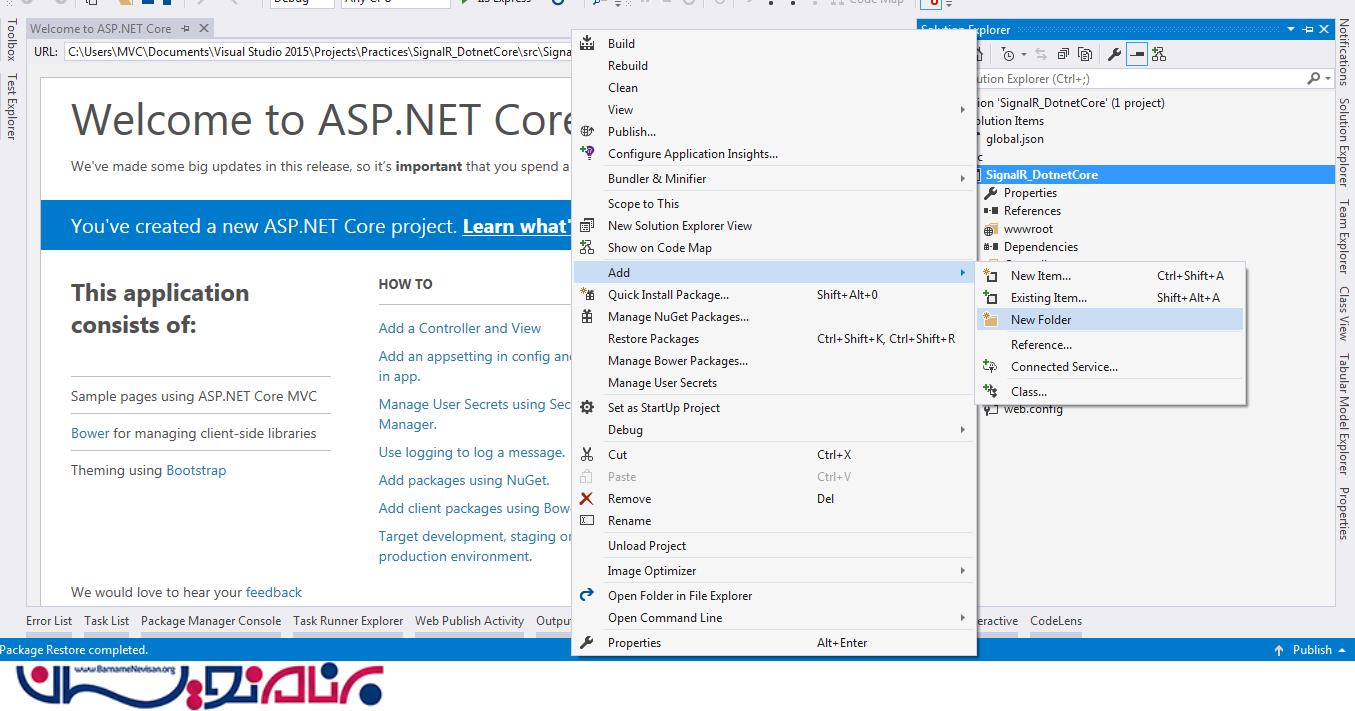1355x711 pixels.
Task: Select Rebuild in the context menu
Action: point(627,66)
